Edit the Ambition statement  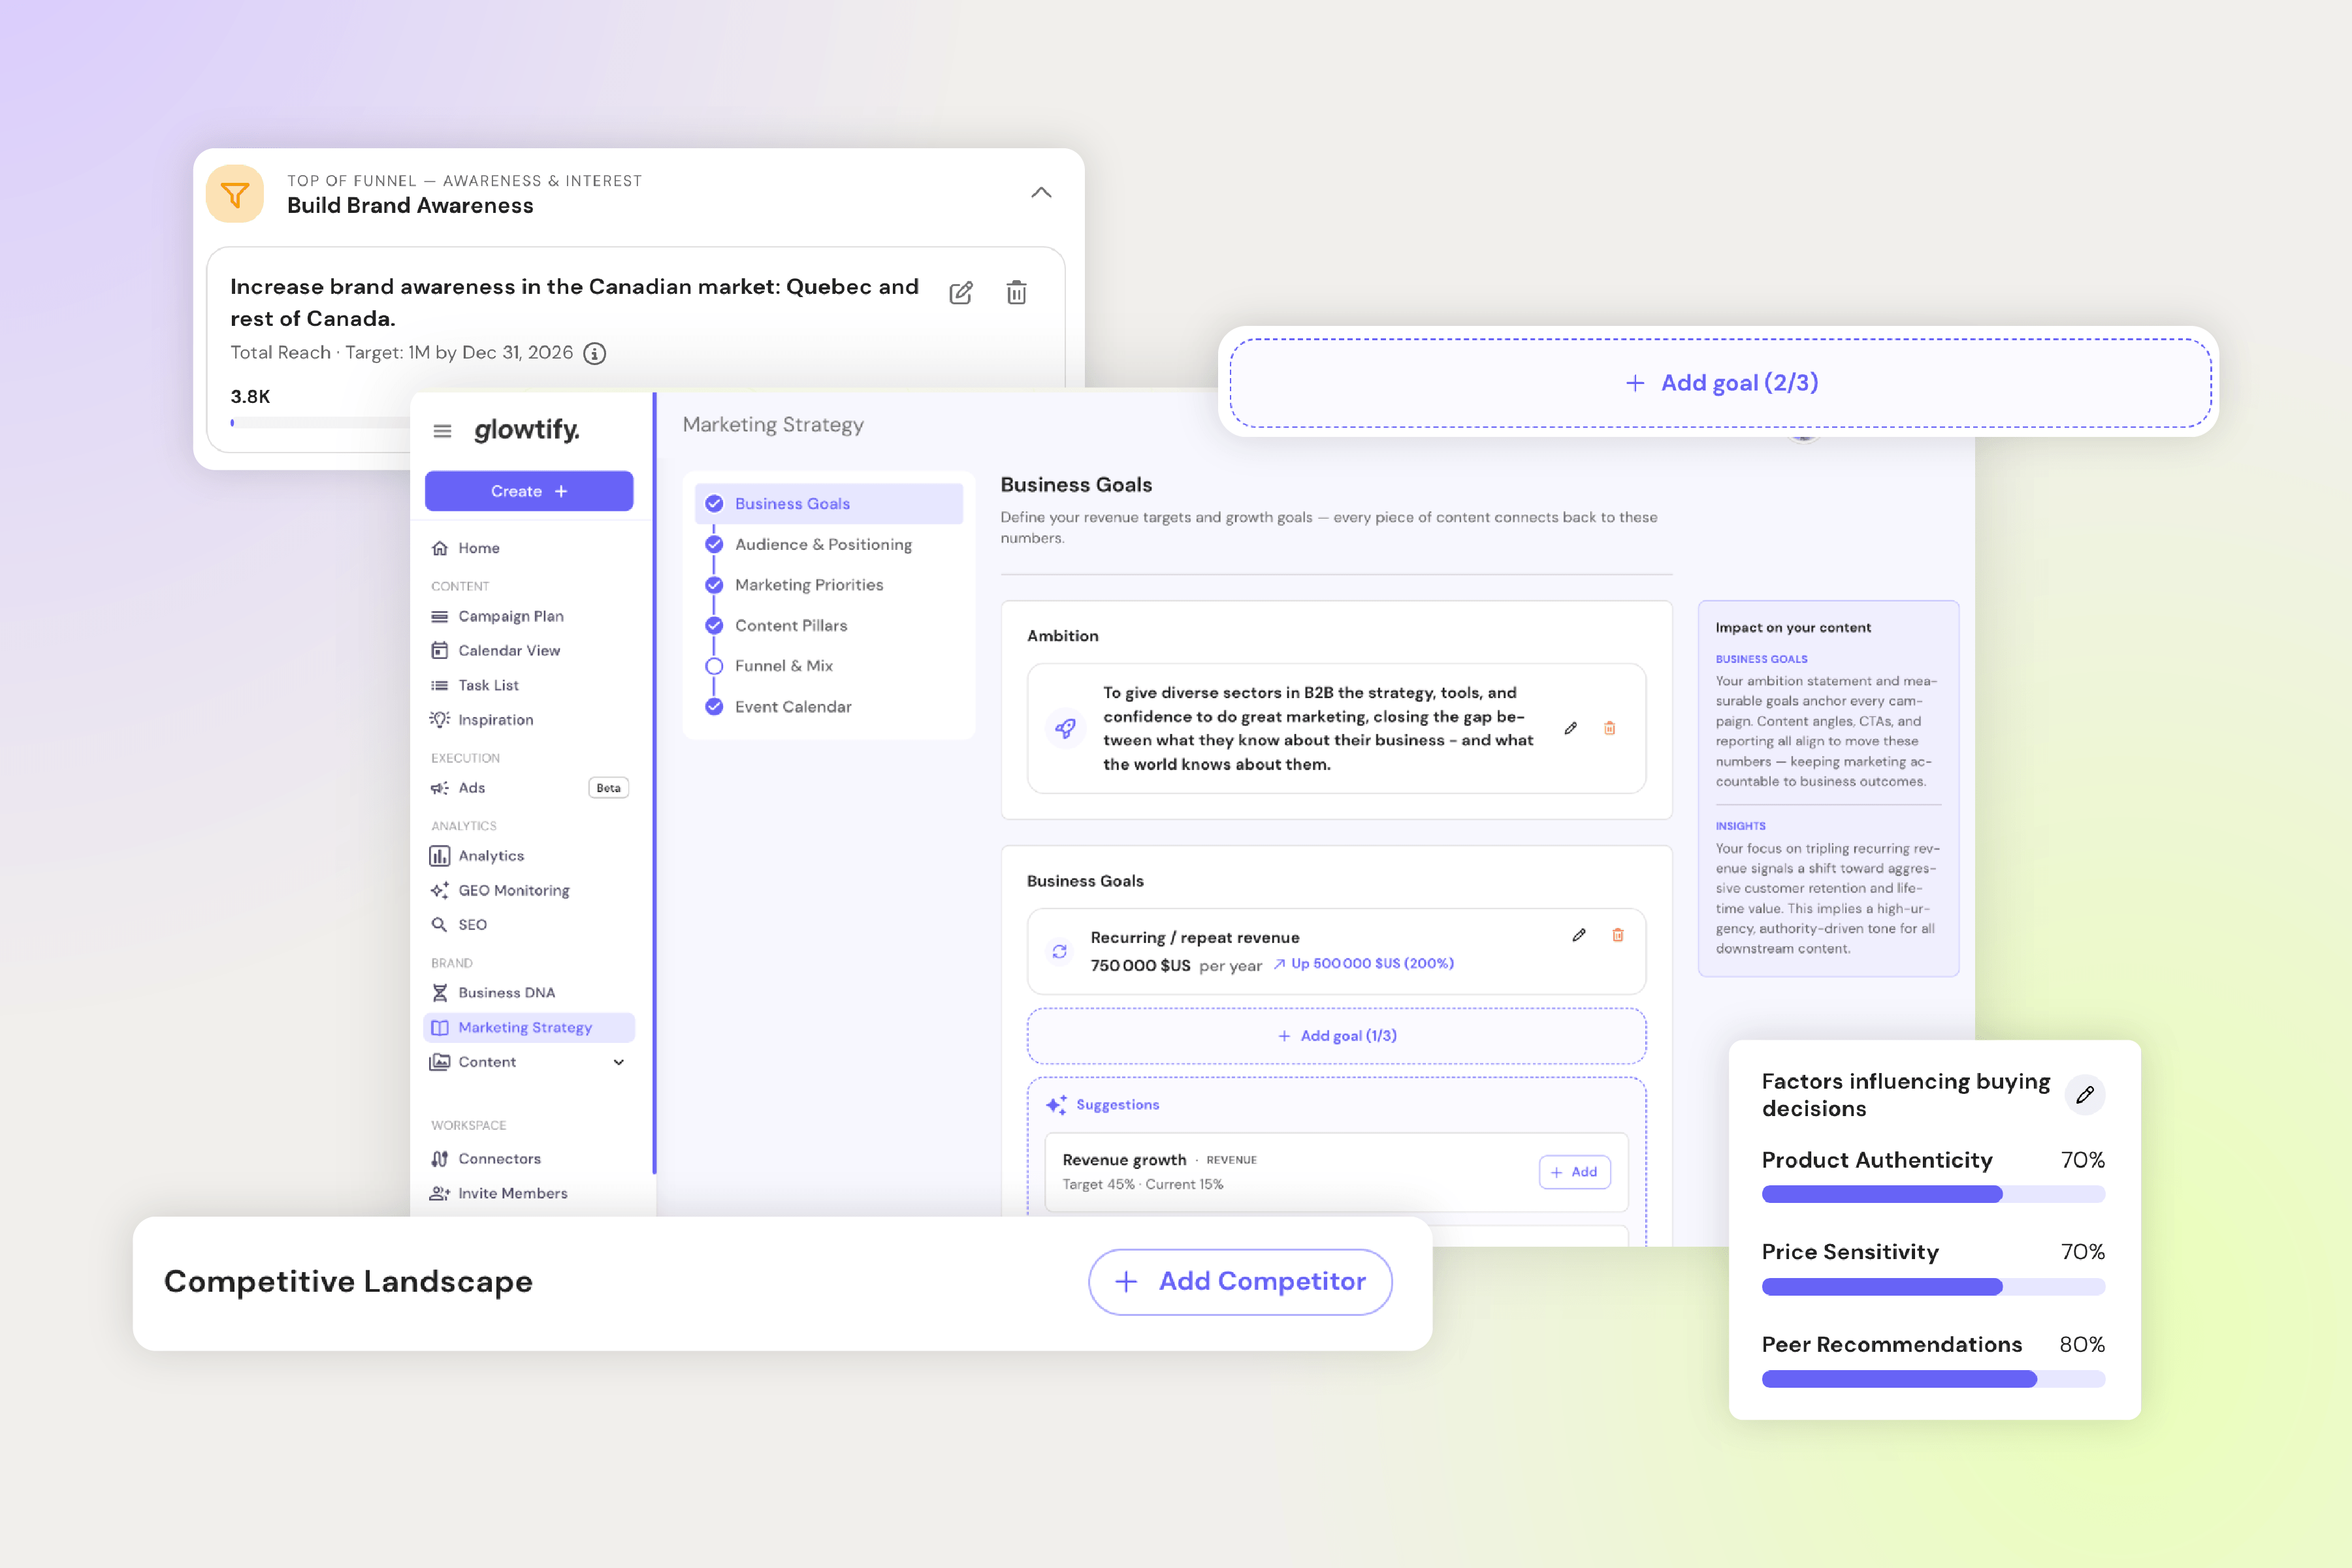[x=1571, y=728]
